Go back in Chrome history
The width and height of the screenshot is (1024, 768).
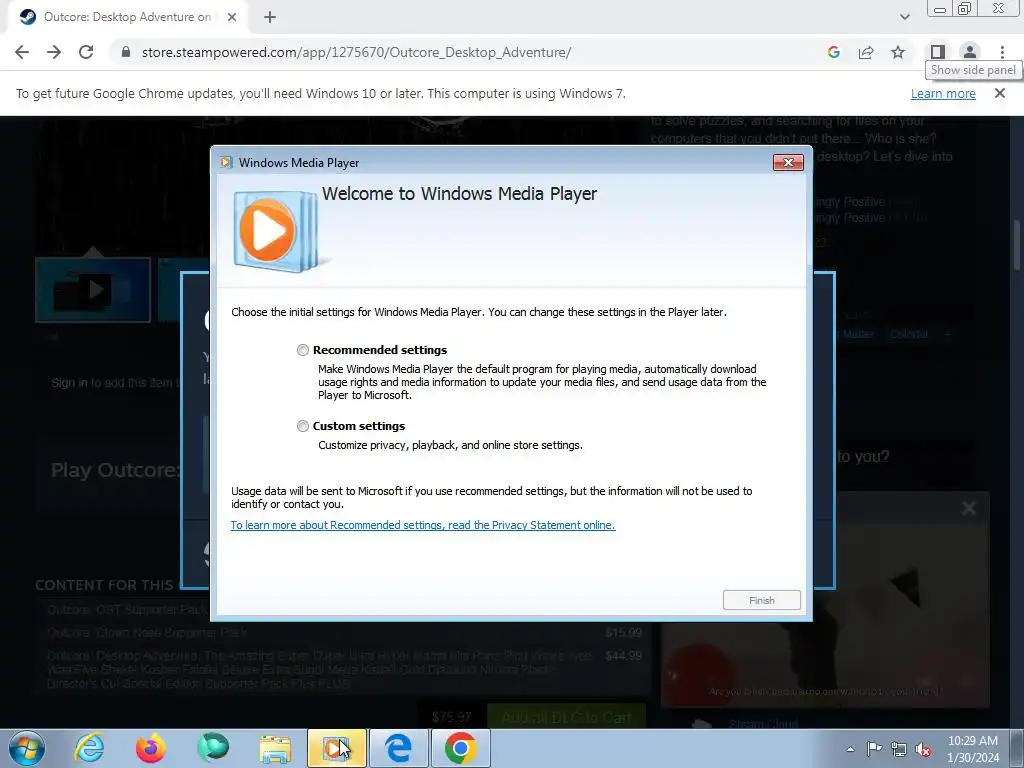tap(22, 52)
